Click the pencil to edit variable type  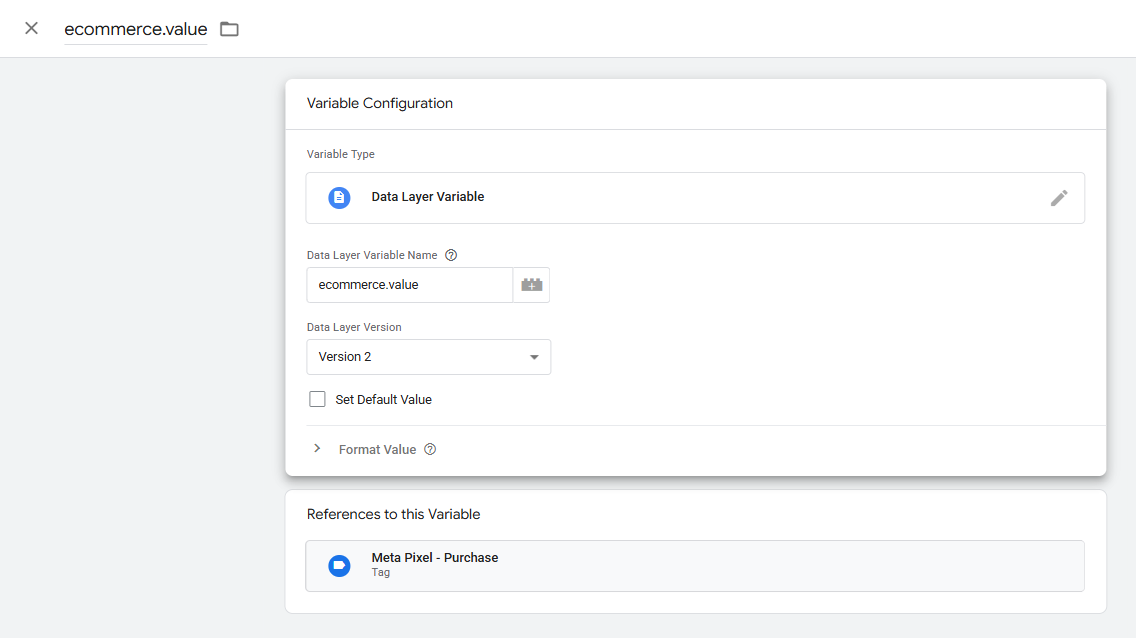point(1059,197)
